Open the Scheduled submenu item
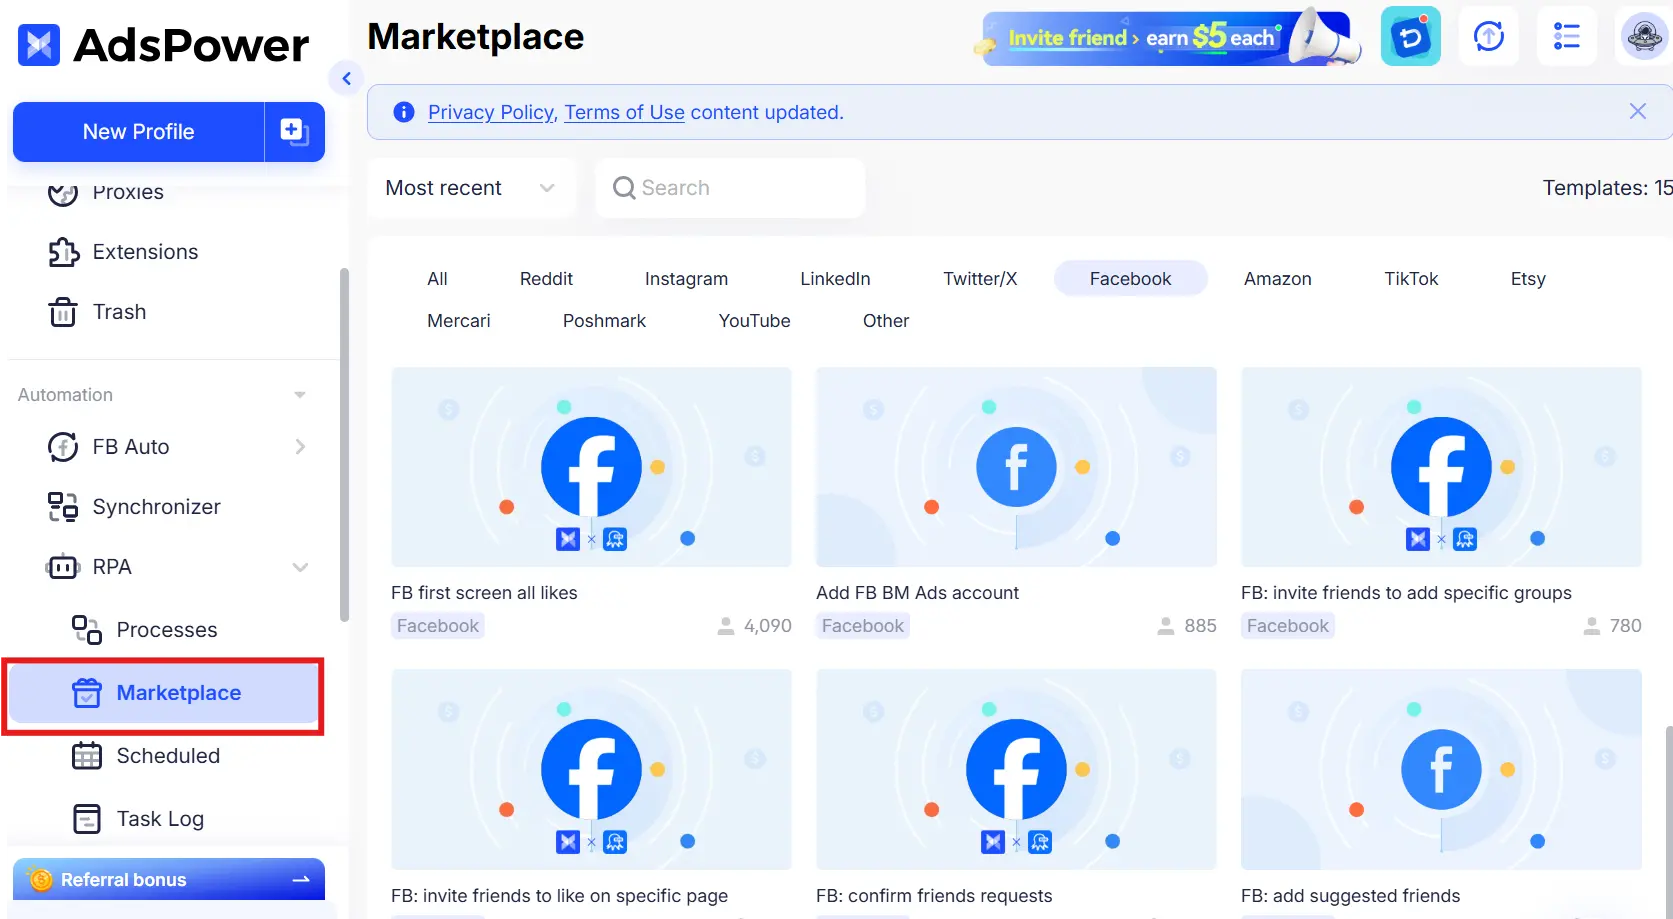The height and width of the screenshot is (919, 1673). tap(168, 756)
